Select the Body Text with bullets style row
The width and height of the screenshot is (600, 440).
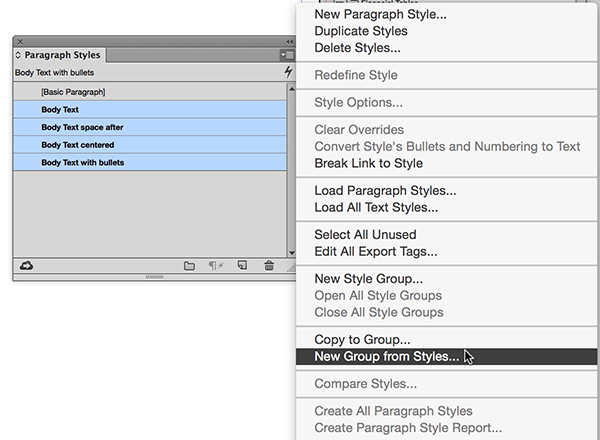coord(150,162)
